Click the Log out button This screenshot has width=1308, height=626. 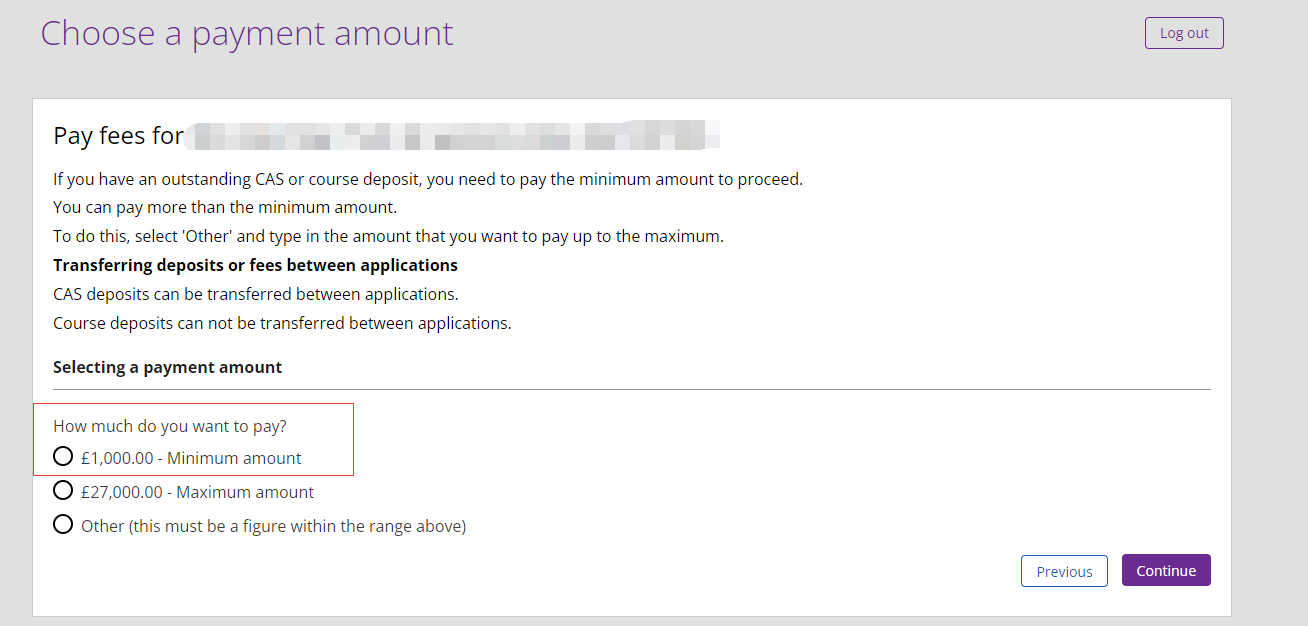click(x=1183, y=33)
